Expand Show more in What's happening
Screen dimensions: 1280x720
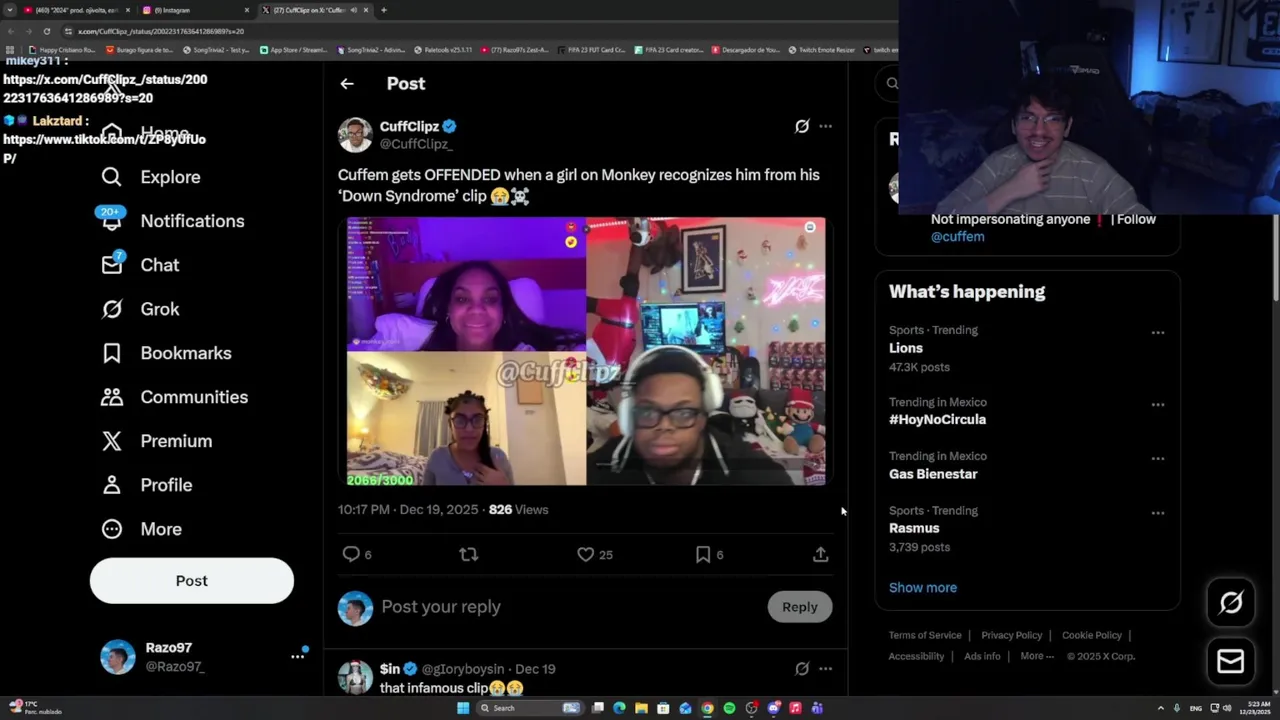tap(923, 588)
